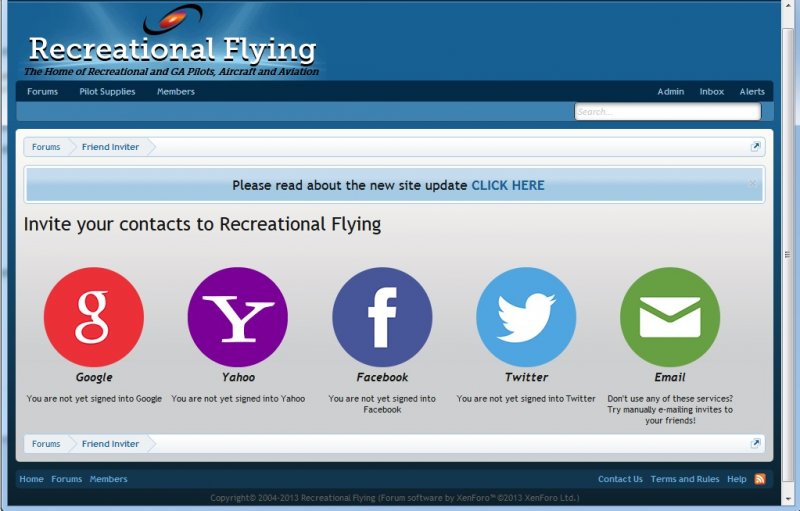Click the green Email envelope icon

point(670,317)
